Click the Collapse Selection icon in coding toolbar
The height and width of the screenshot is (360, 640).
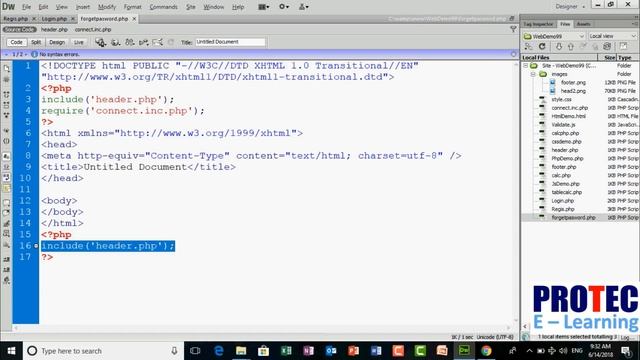[x=7, y=105]
